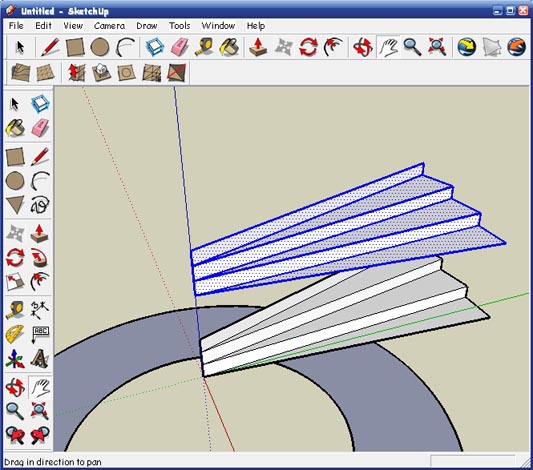Image resolution: width=533 pixels, height=470 pixels.
Task: Select the arrow tool in the left palette
Action: (15, 104)
